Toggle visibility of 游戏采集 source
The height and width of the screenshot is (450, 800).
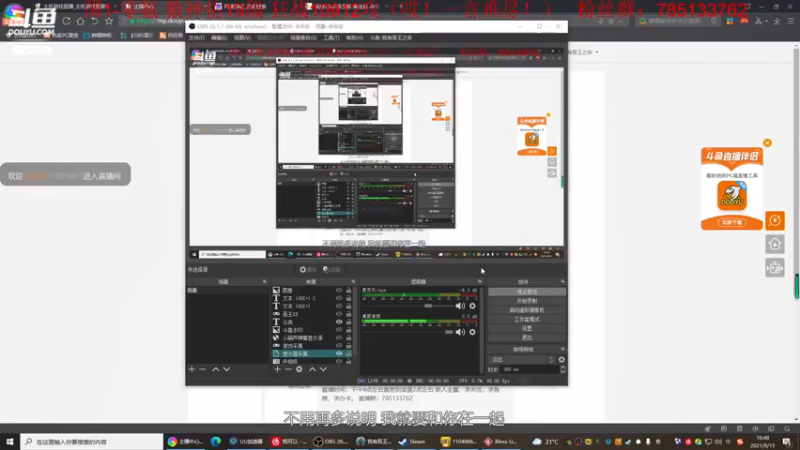pyautogui.click(x=339, y=345)
